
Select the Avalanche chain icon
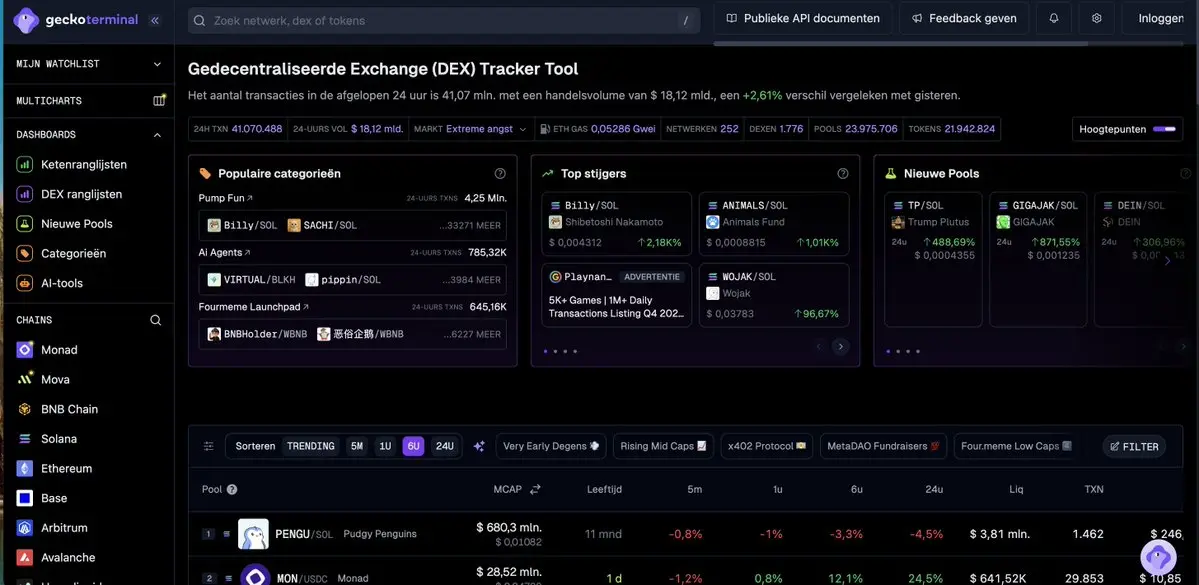(25, 557)
